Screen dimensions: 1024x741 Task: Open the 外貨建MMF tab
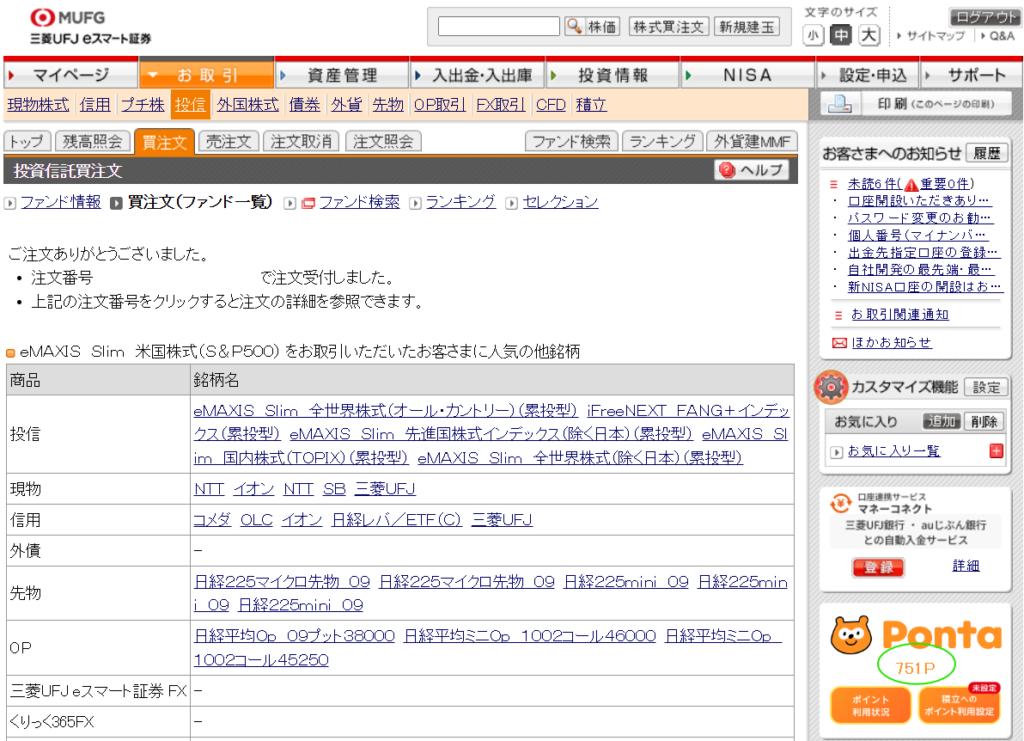pos(752,141)
